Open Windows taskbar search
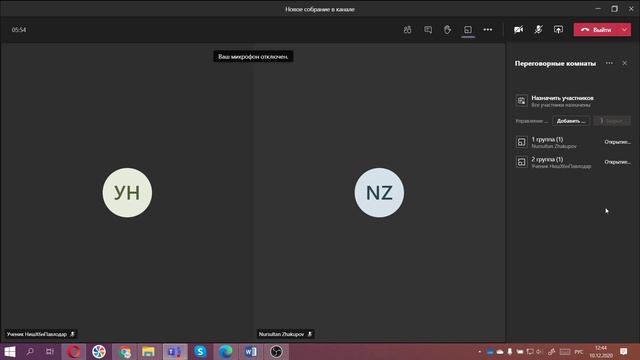This screenshot has height=360, width=640. (x=30, y=351)
